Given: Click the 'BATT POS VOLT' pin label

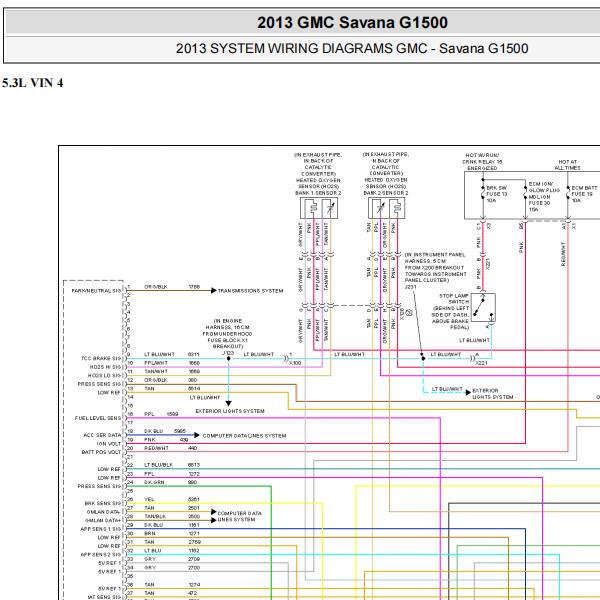Looking at the screenshot, I should point(101,452).
